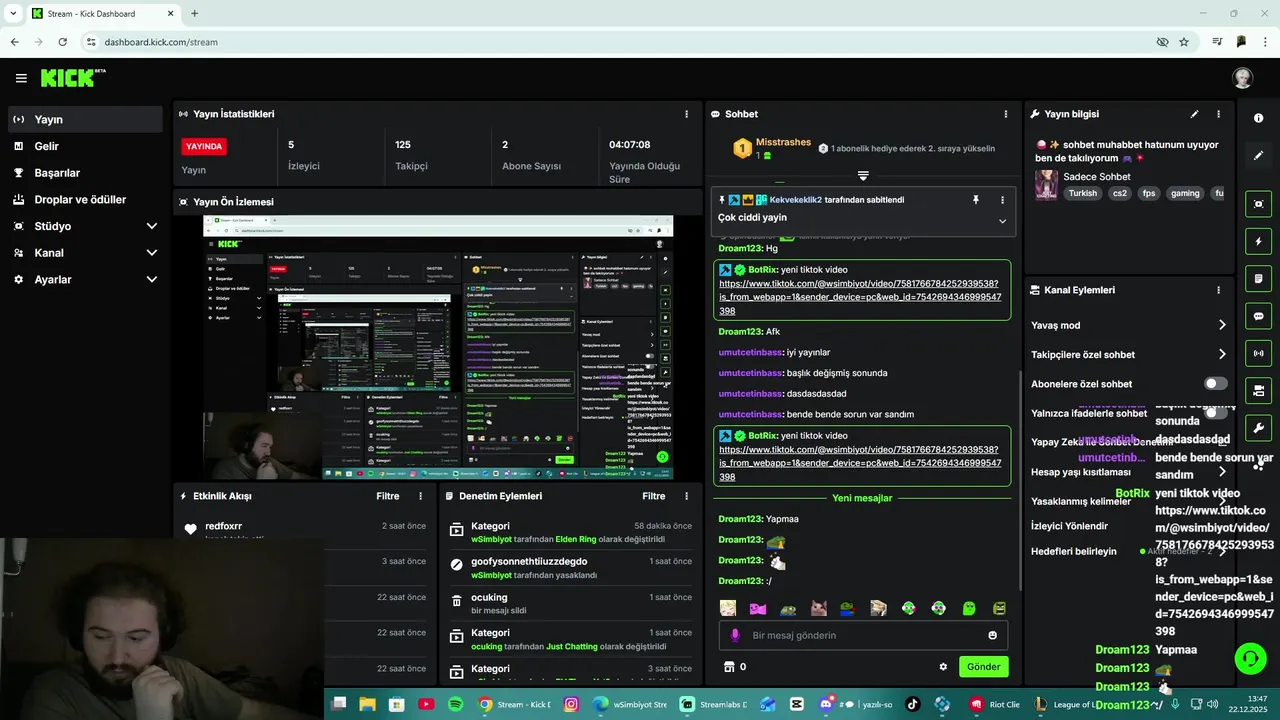The height and width of the screenshot is (720, 1280).
Task: Open the emoji picker in message box
Action: pyautogui.click(x=992, y=635)
